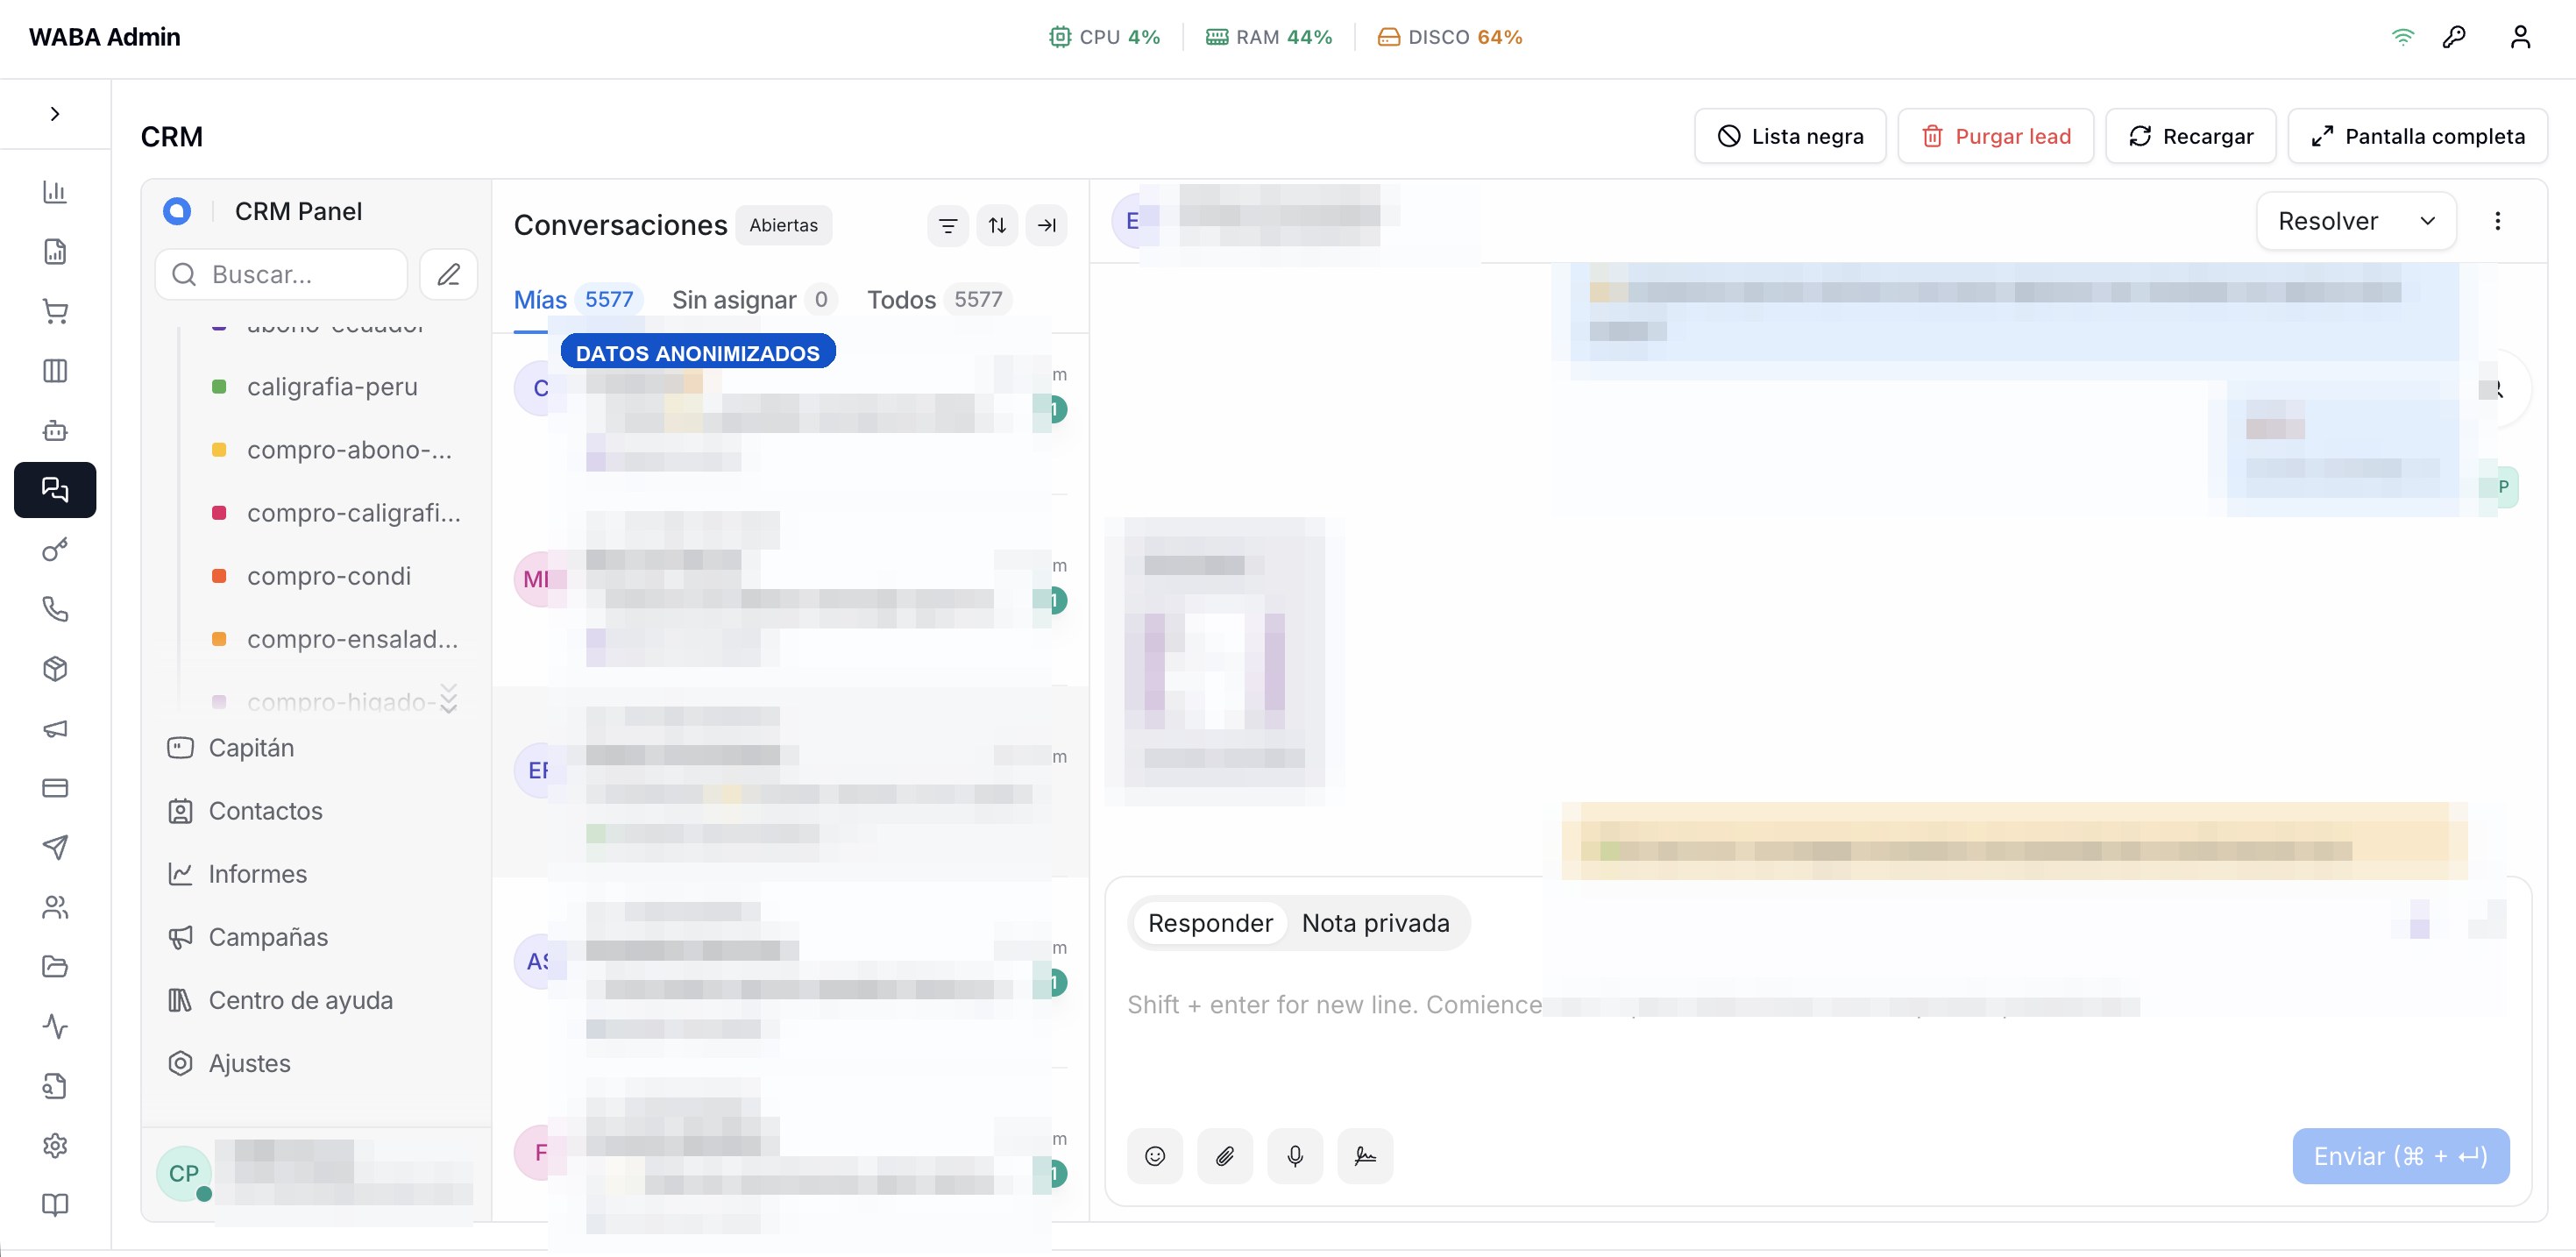2576x1257 pixels.
Task: Open the columns board icon in sidebar
Action: click(55, 371)
